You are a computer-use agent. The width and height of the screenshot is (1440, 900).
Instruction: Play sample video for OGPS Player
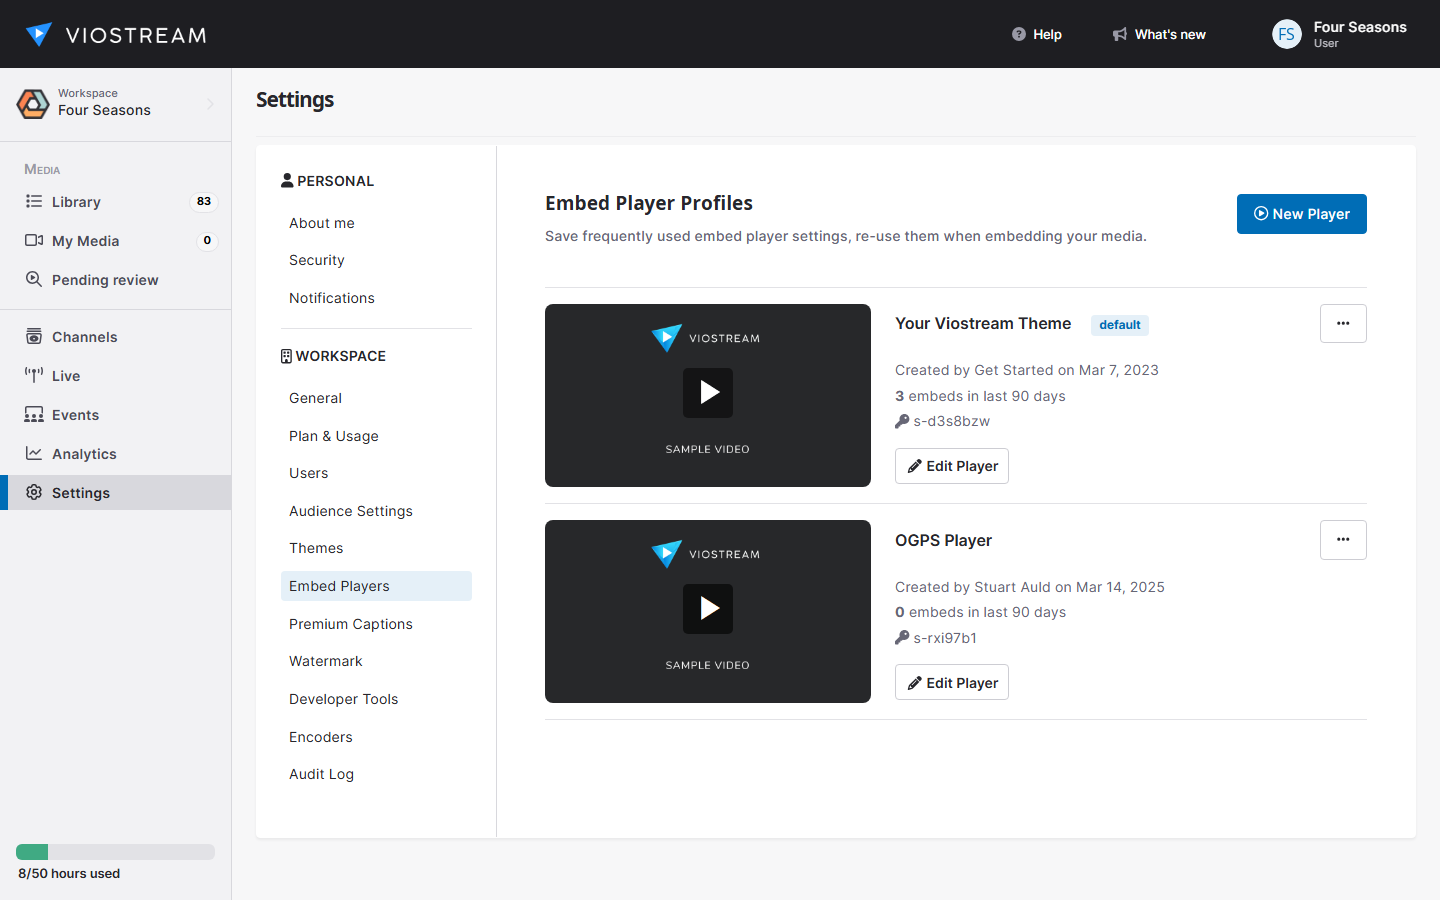[708, 608]
